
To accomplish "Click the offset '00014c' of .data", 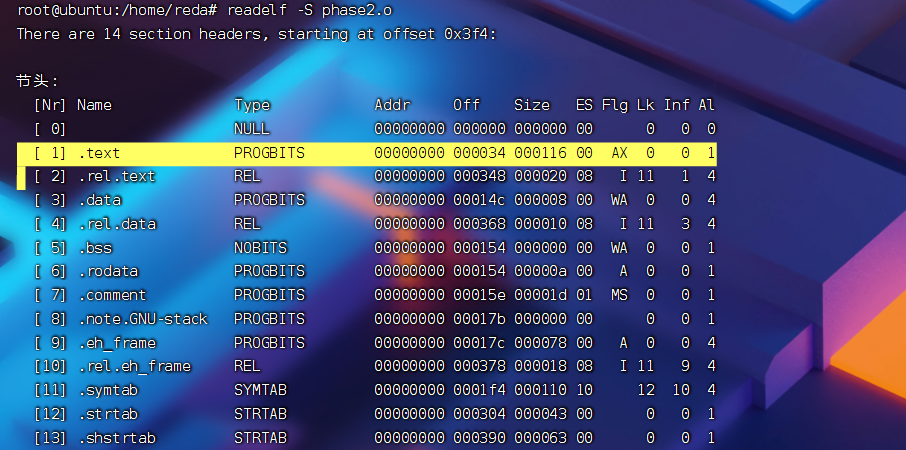I will (x=480, y=200).
